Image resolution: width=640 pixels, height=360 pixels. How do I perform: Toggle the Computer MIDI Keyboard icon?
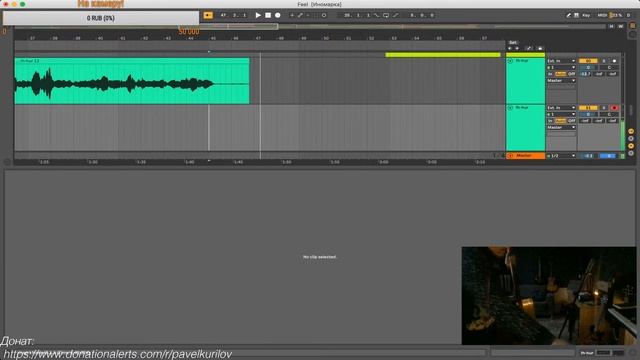click(x=576, y=15)
